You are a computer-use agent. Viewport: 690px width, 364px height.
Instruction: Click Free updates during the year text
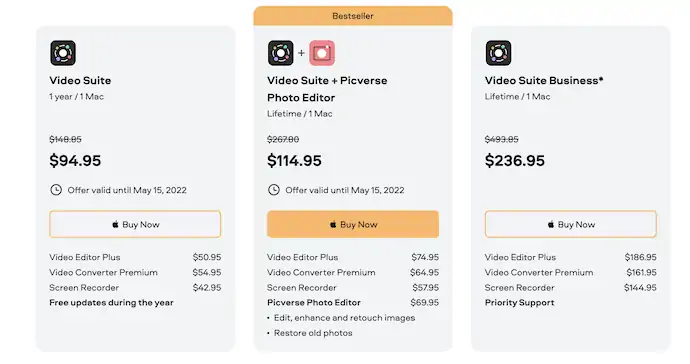[111, 302]
